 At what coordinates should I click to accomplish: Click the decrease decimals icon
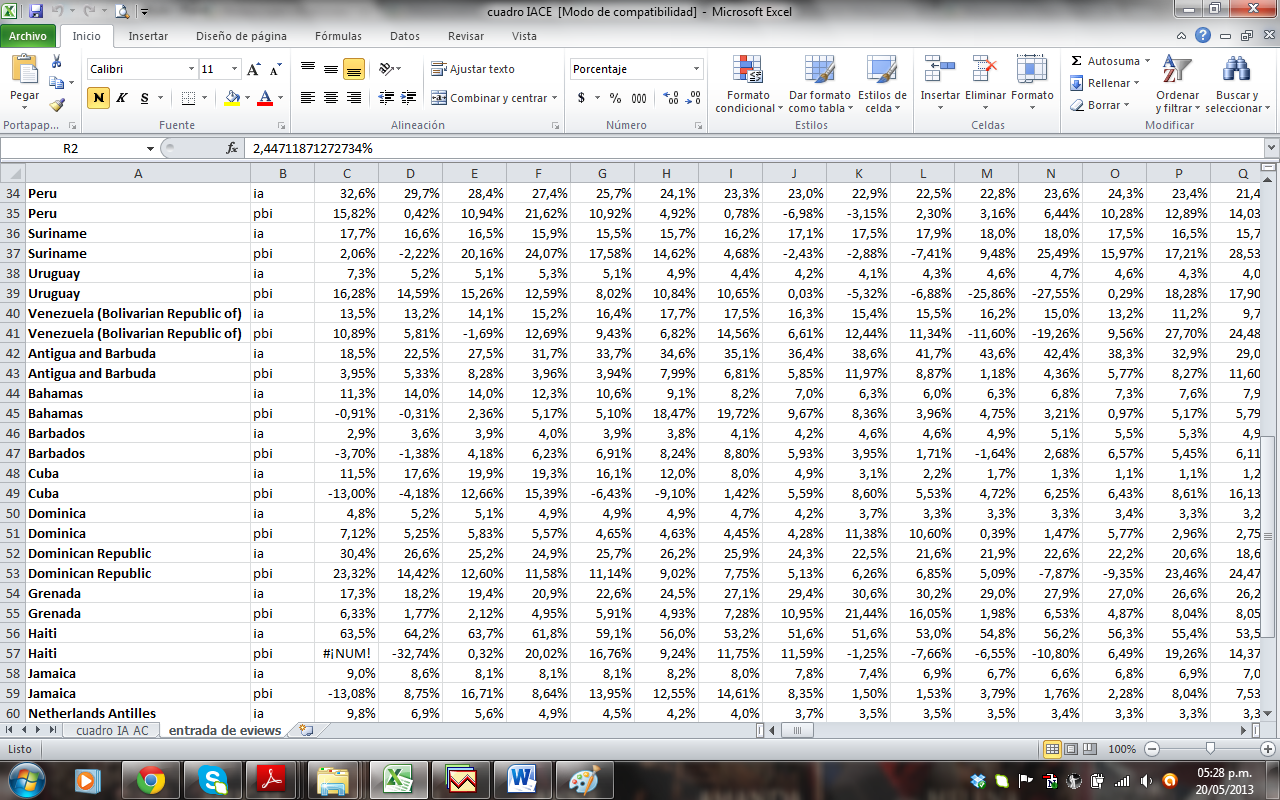tap(693, 98)
